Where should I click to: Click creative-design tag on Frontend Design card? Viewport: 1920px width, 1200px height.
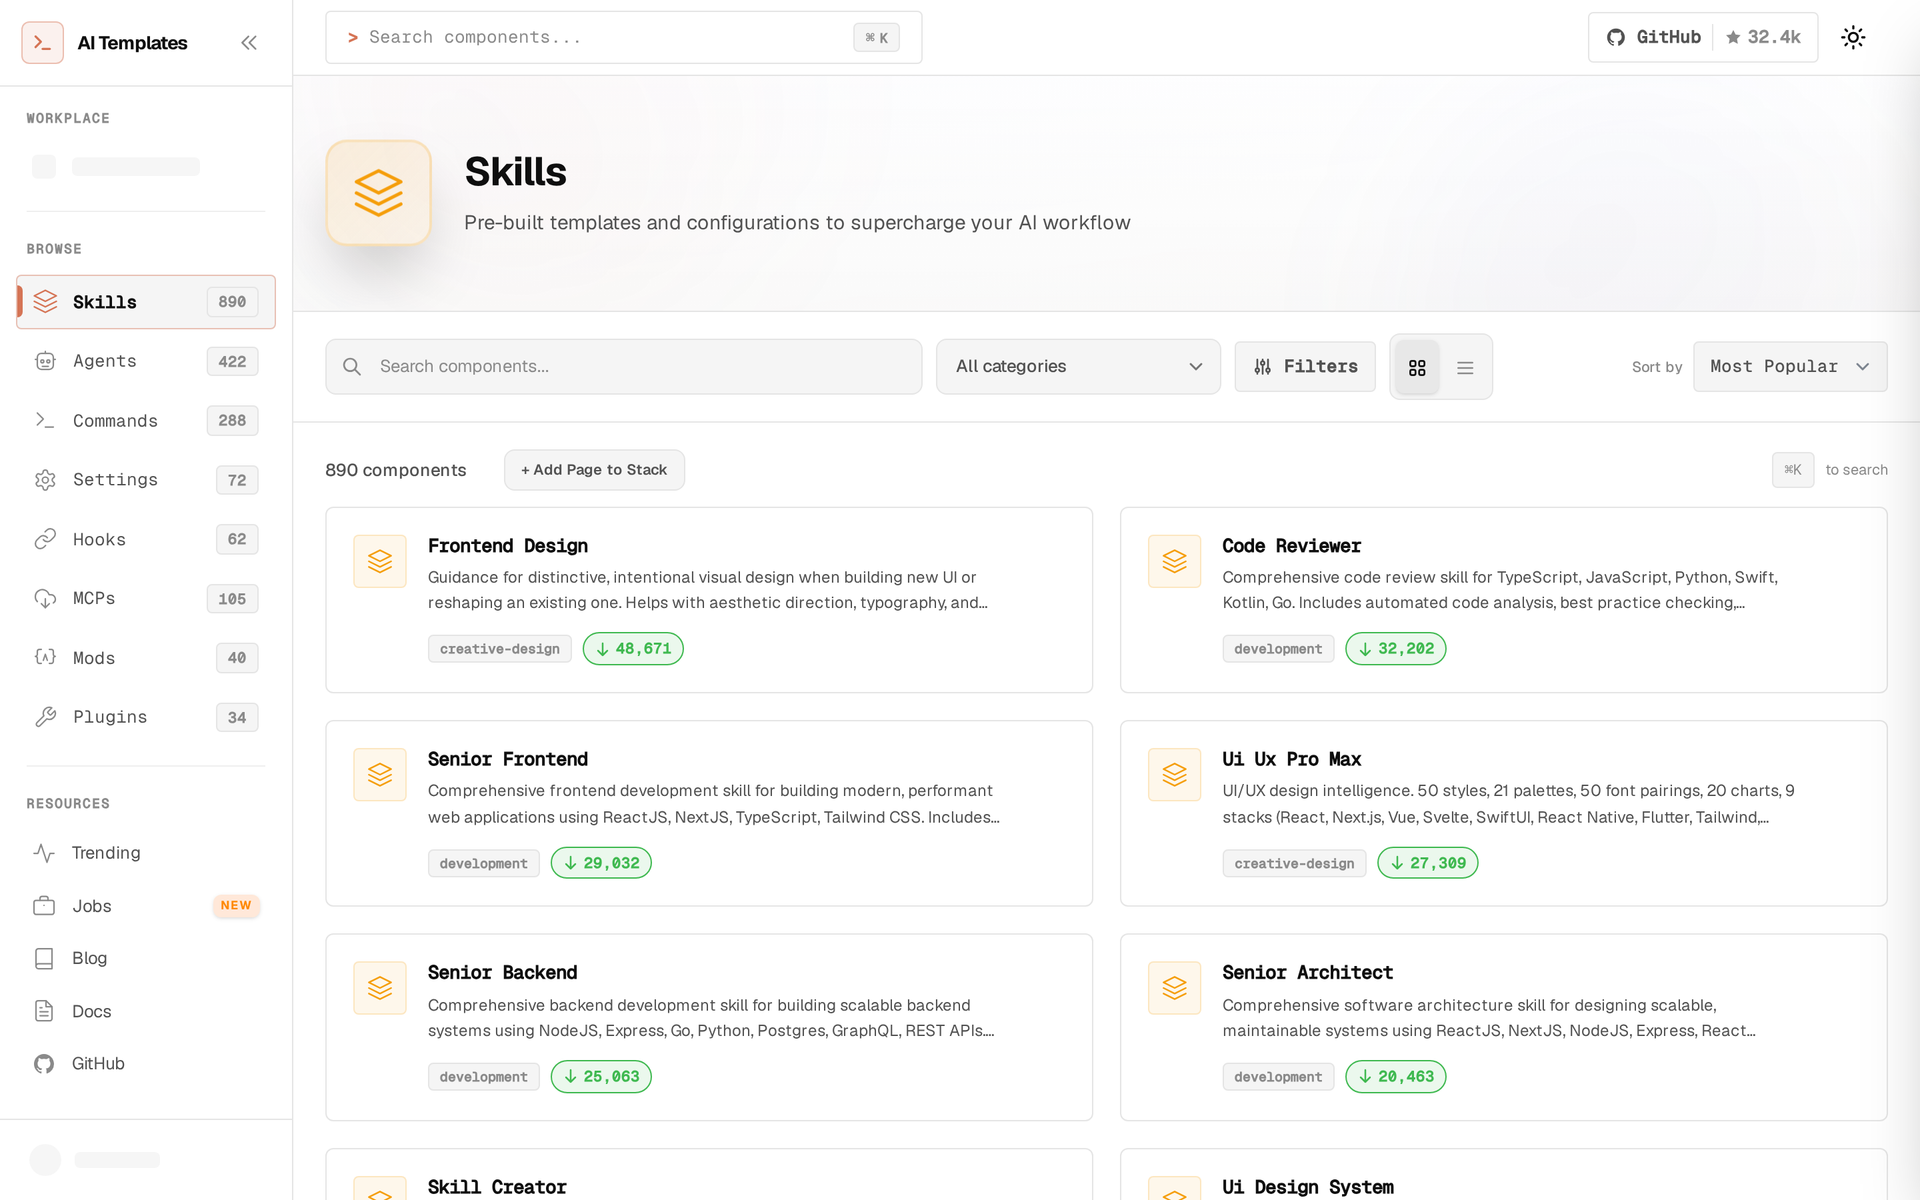(x=500, y=649)
